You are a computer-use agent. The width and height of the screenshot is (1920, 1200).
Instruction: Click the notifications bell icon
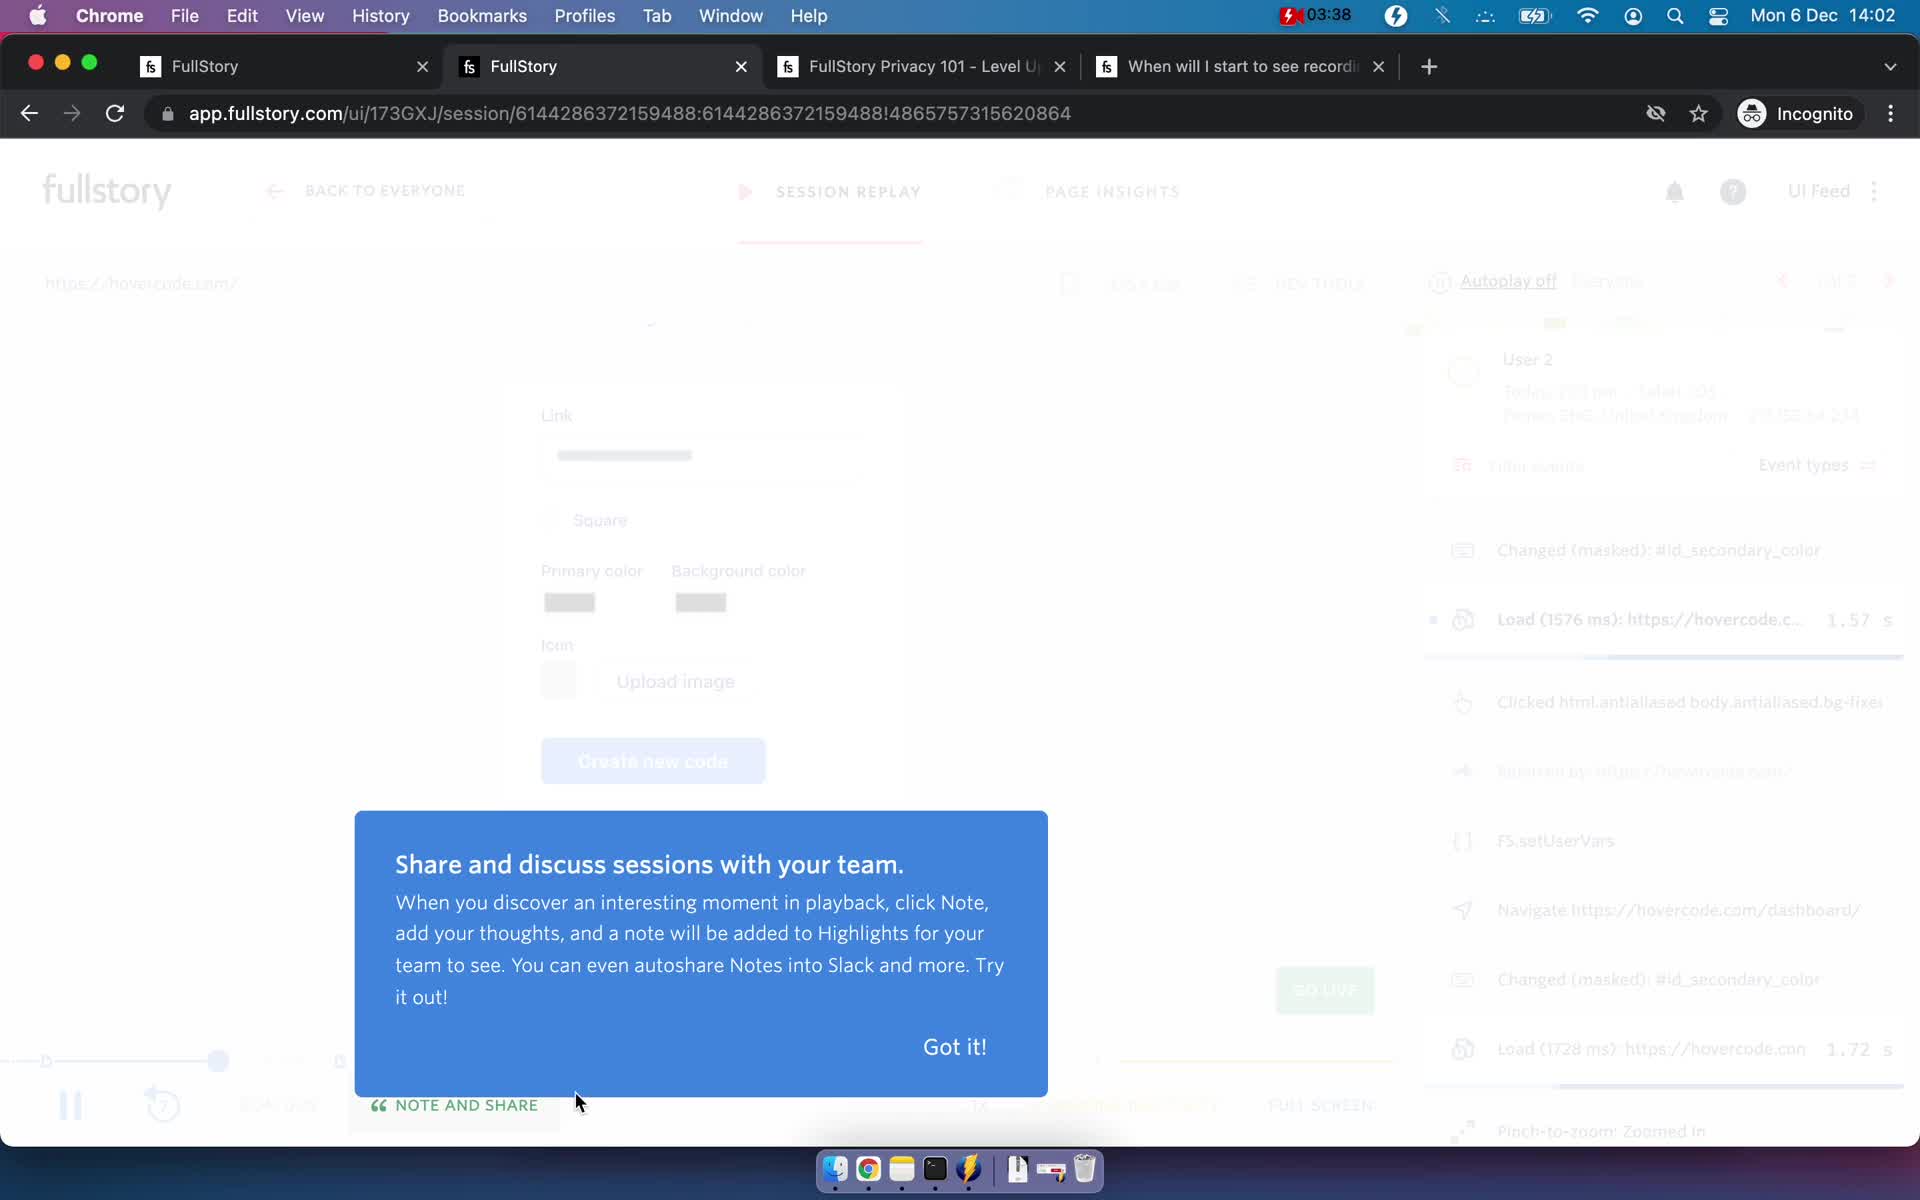pyautogui.click(x=1675, y=191)
